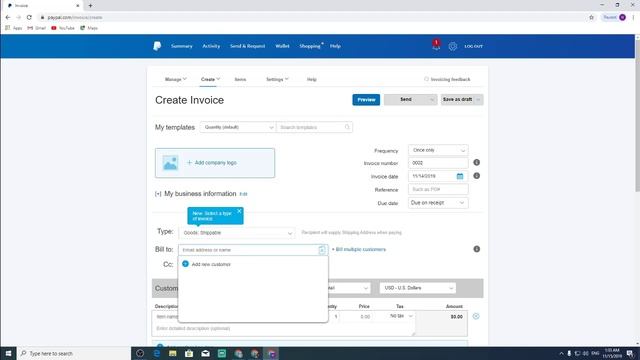Open the Manage menu
The width and height of the screenshot is (640, 360).
176,79
